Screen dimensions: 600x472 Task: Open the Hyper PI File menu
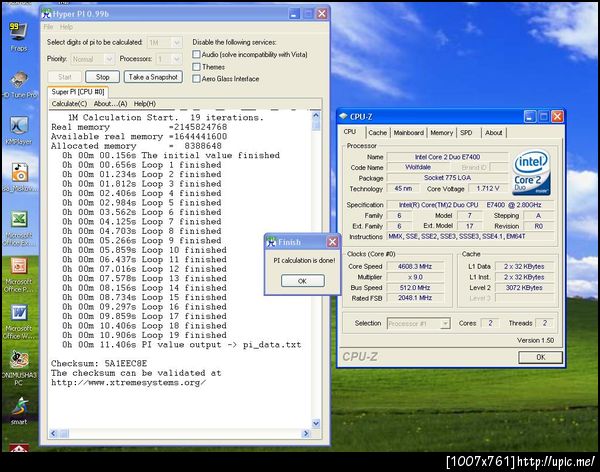point(48,27)
